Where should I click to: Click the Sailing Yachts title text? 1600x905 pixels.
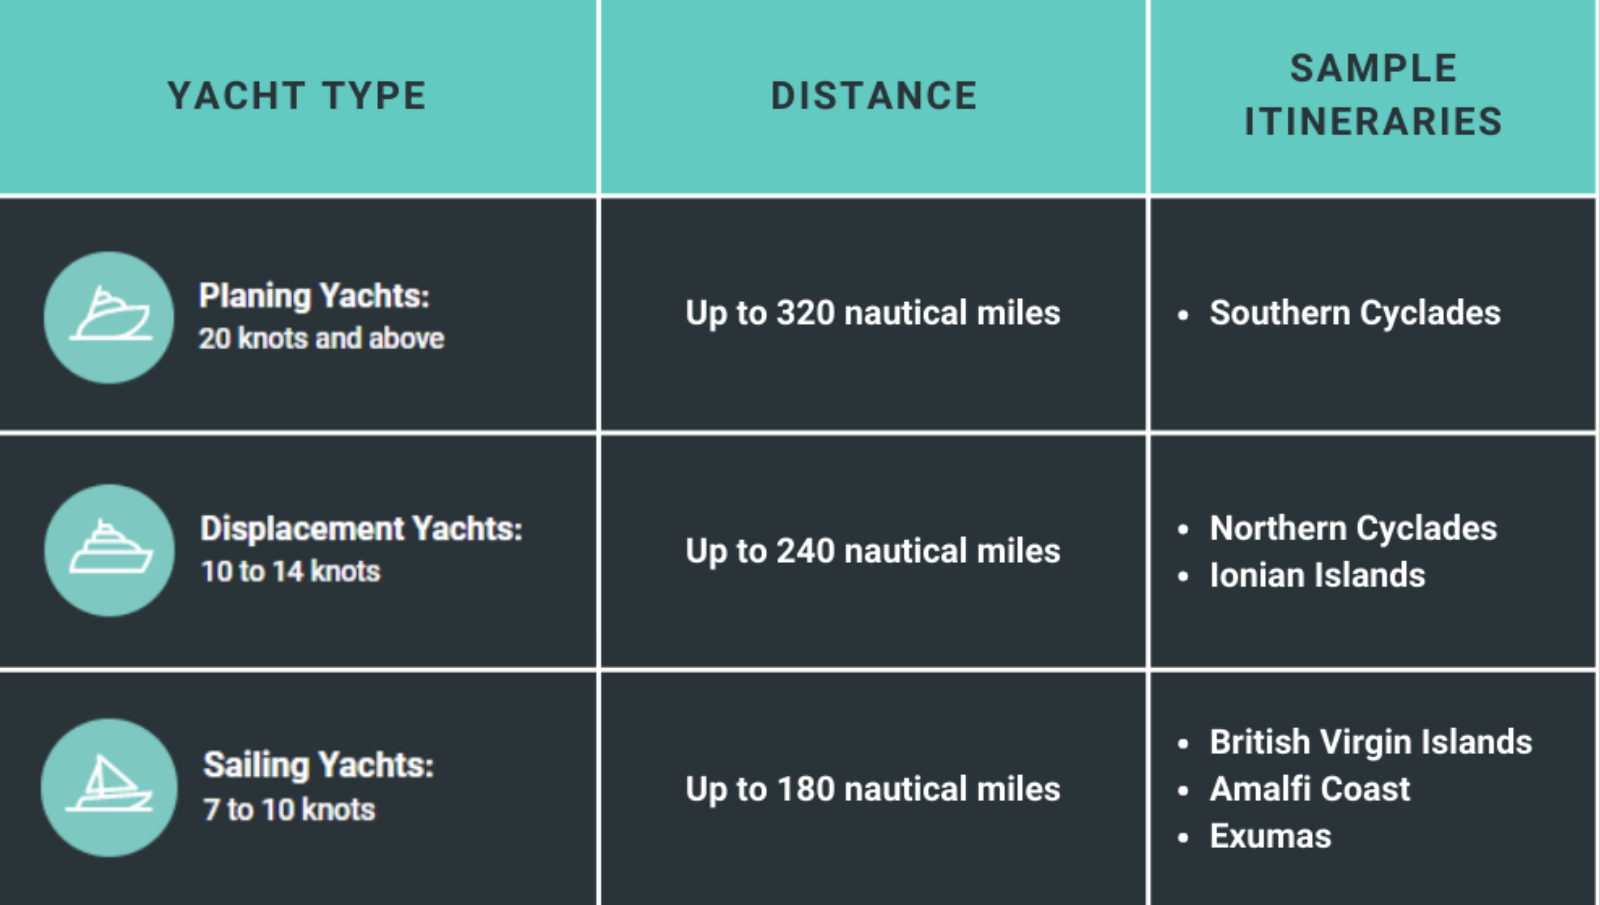click(318, 765)
